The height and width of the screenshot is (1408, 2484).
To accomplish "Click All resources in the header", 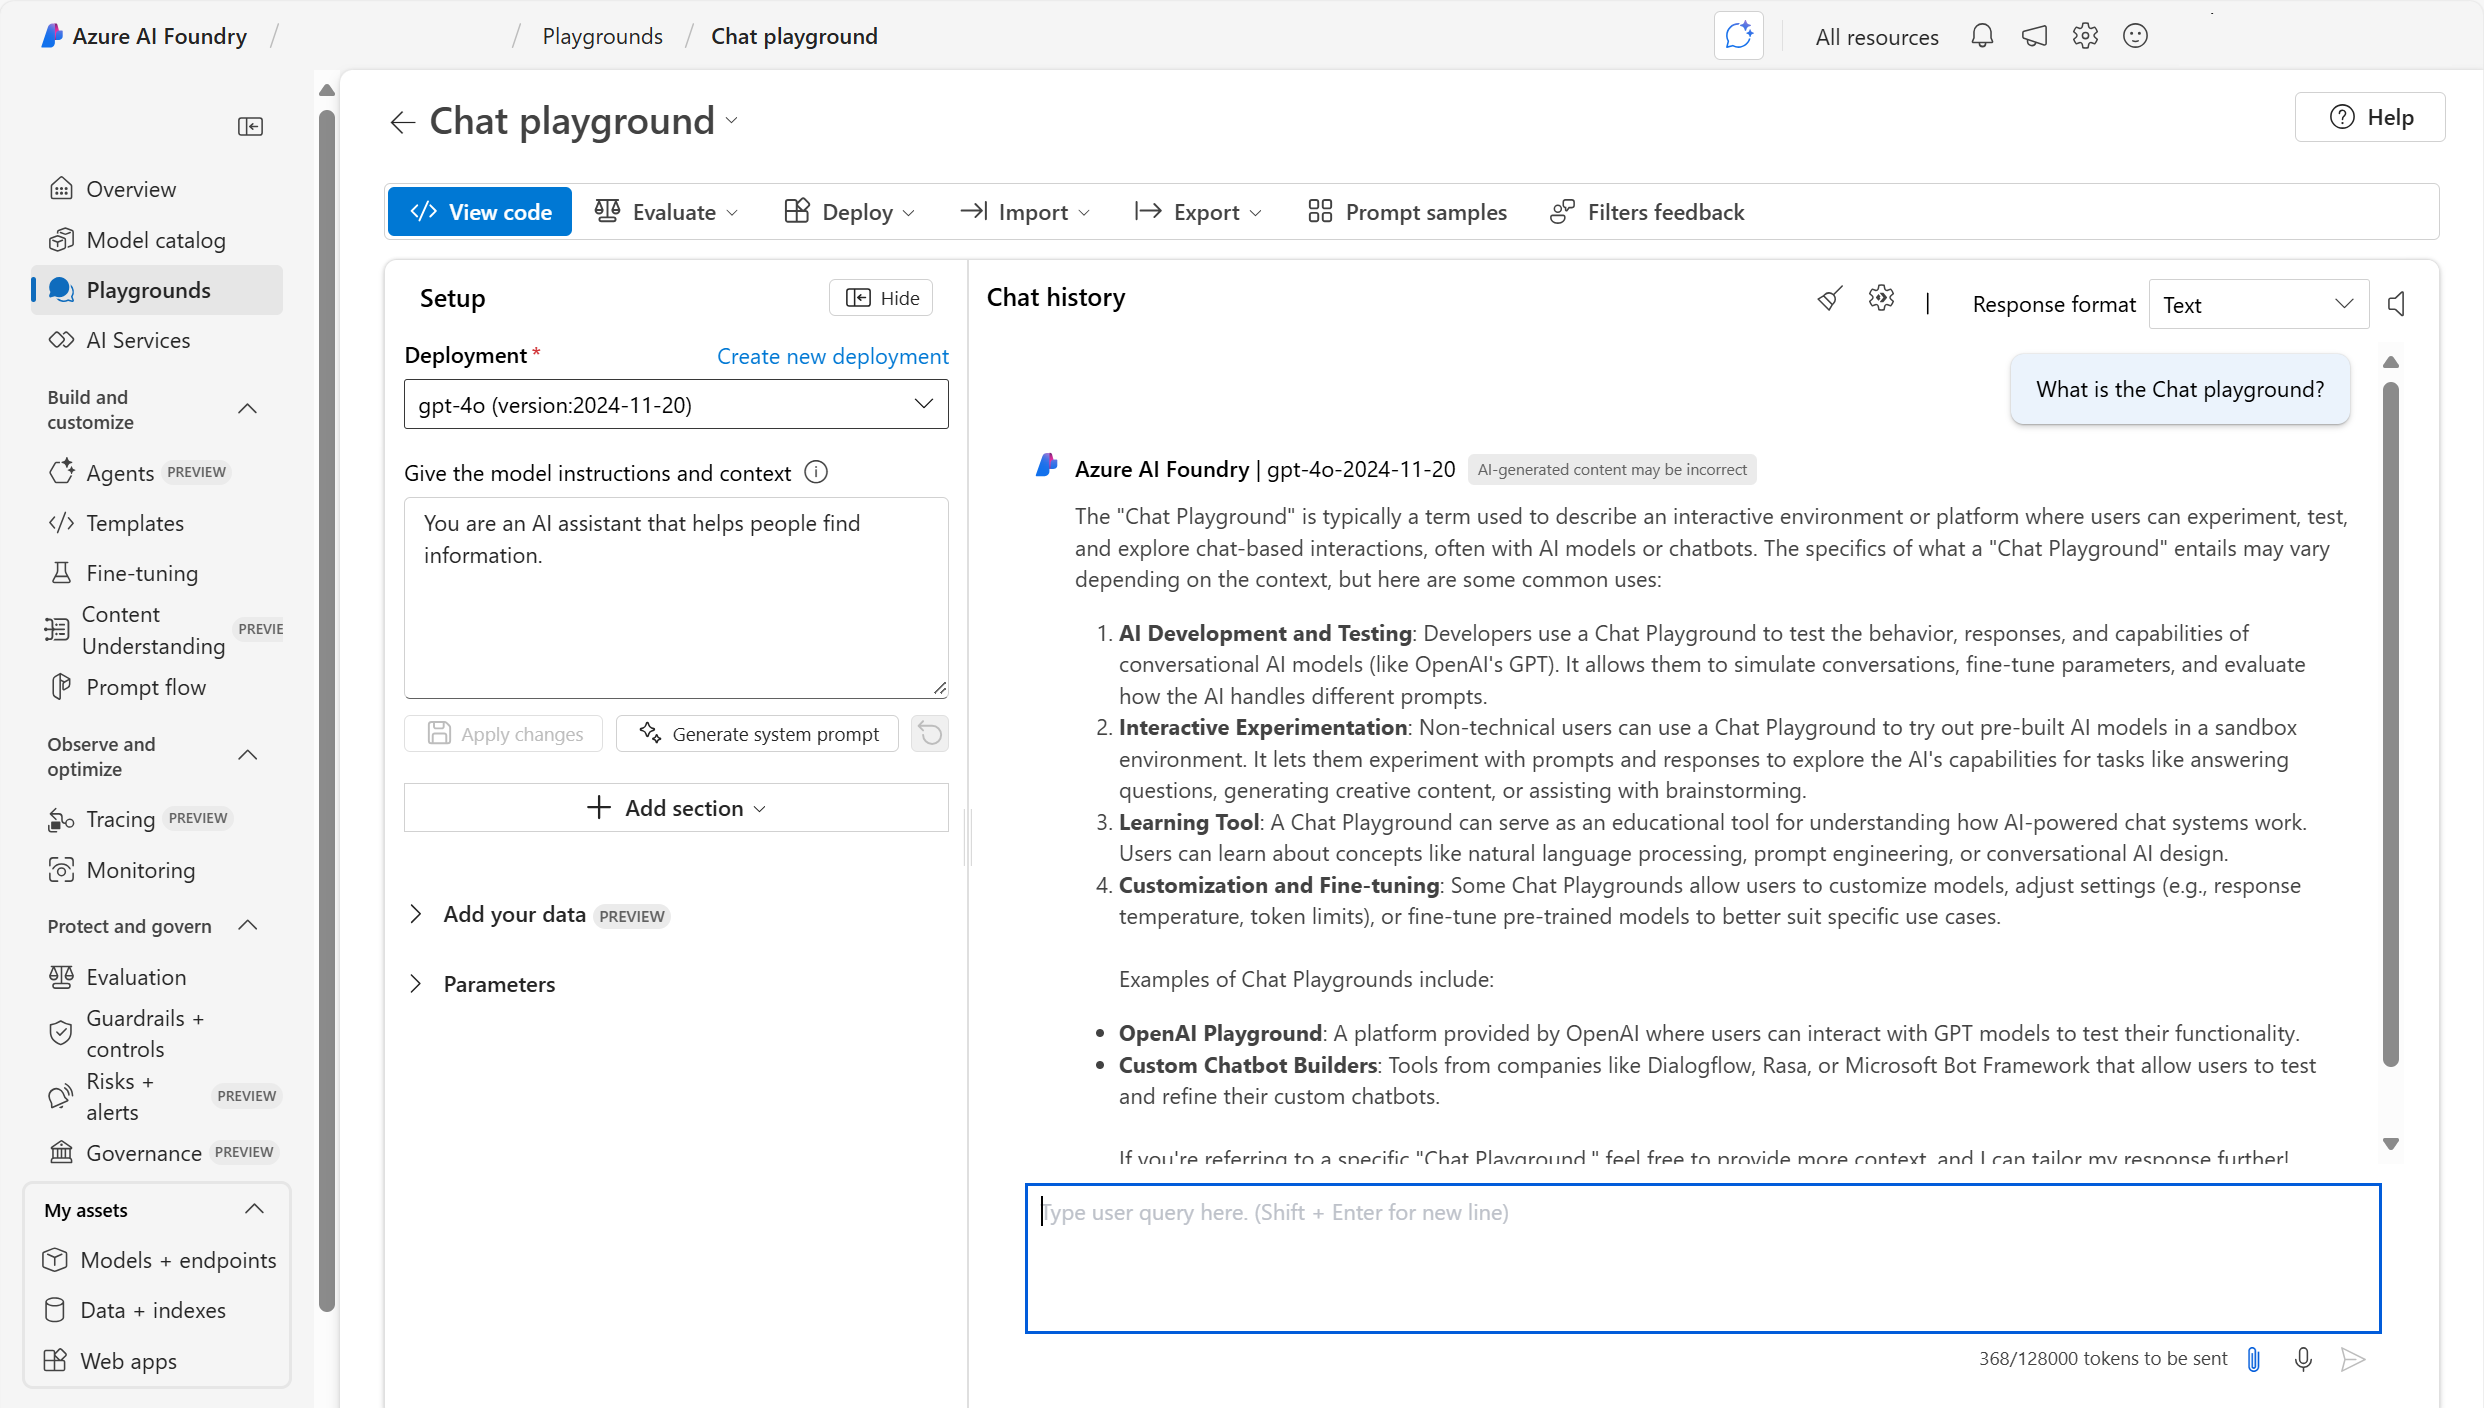I will pos(1877,37).
